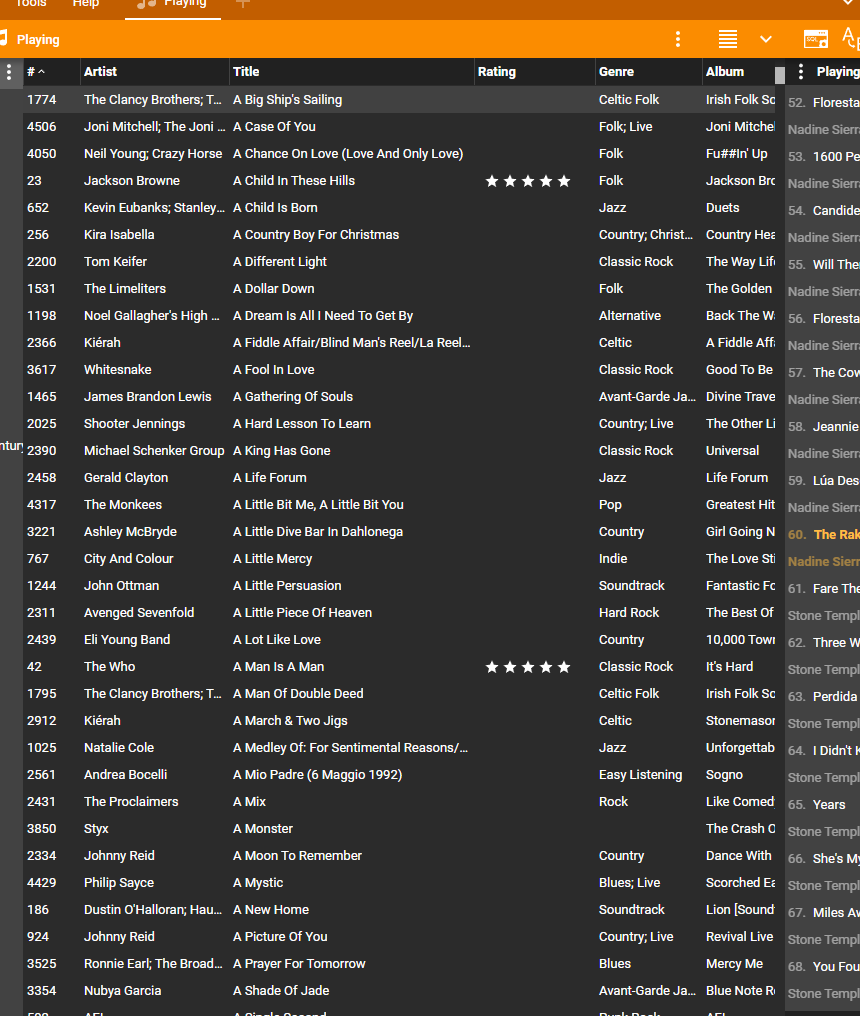This screenshot has width=860, height=1016.
Task: Open the SQL editor icon
Action: (816, 39)
